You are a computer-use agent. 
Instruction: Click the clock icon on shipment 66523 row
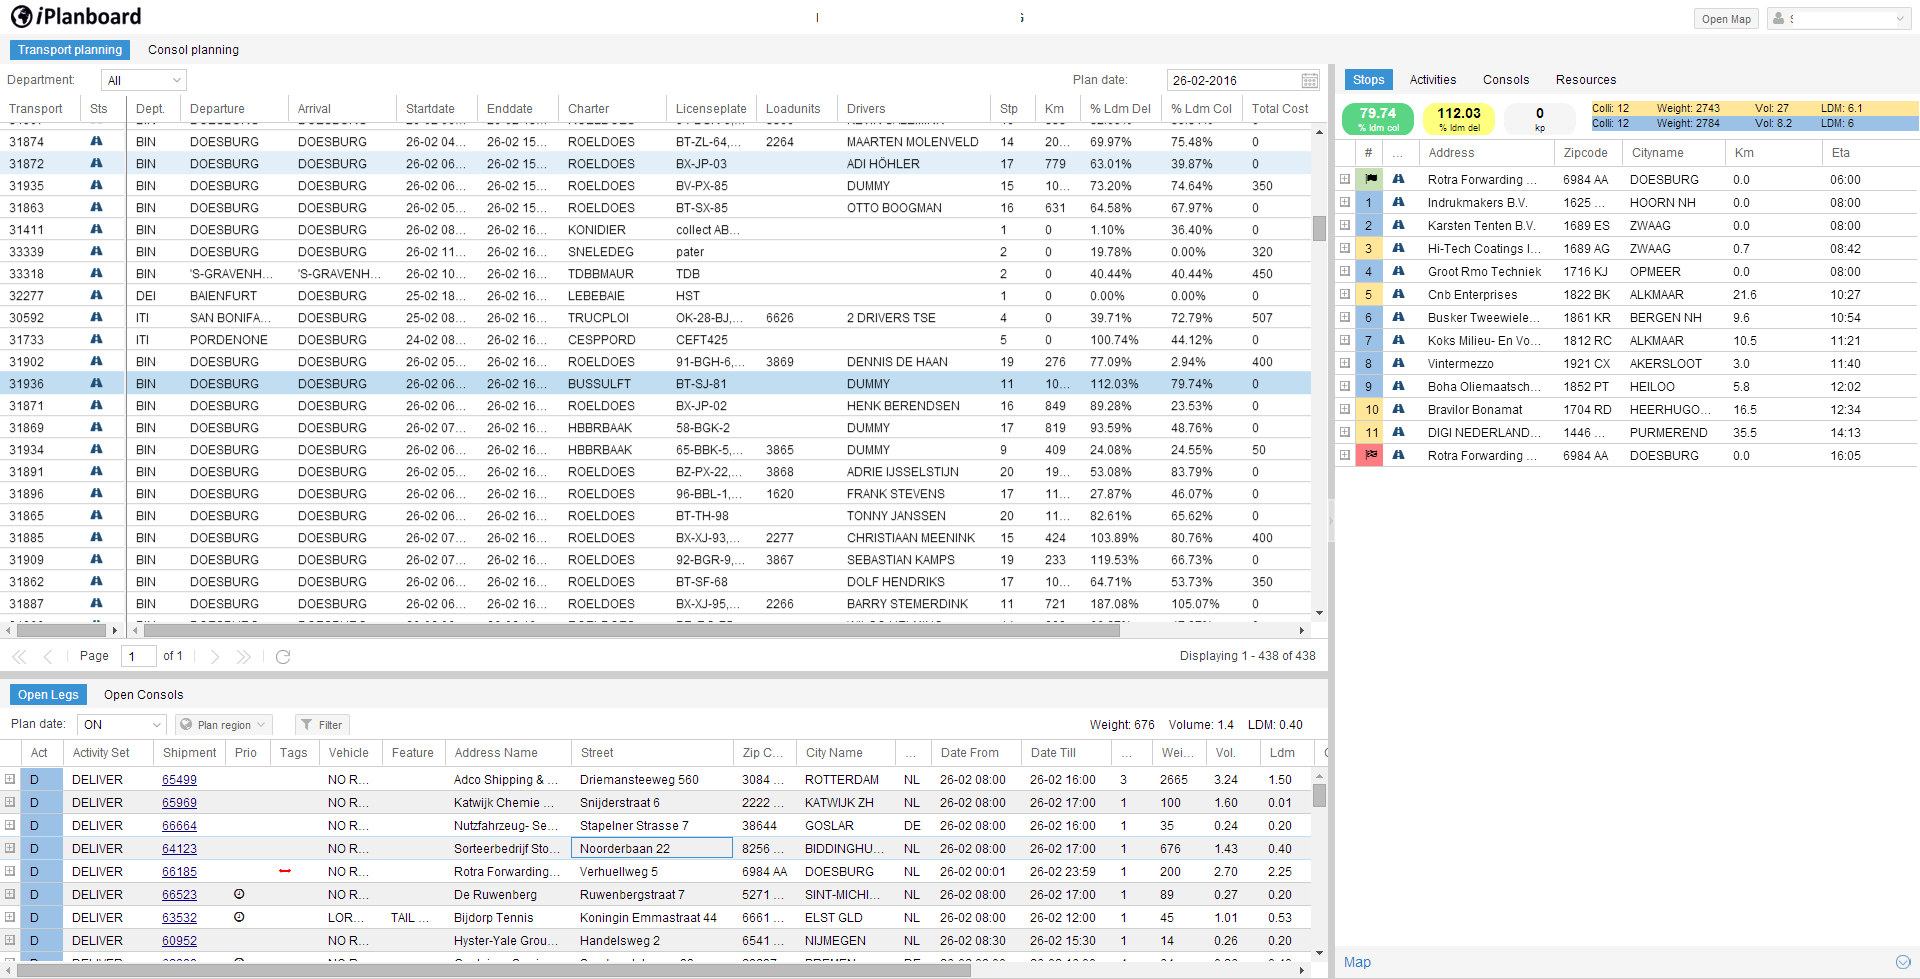[238, 894]
